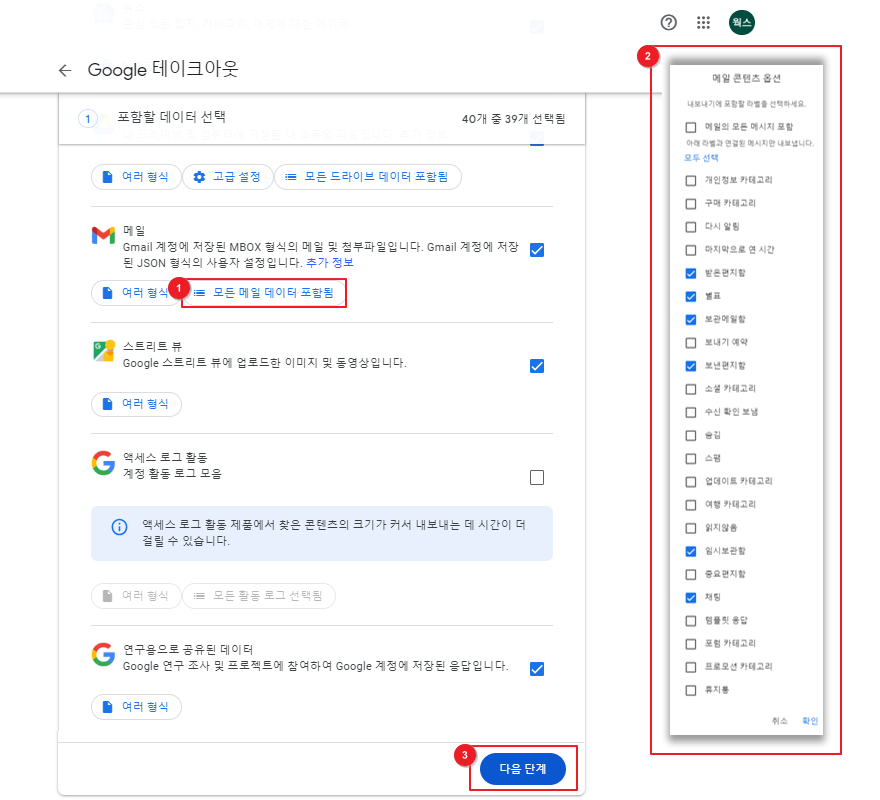Screen dimensions: 880x800
Task: Click the 40개 중 39개 선택됨 text
Action: tap(513, 119)
